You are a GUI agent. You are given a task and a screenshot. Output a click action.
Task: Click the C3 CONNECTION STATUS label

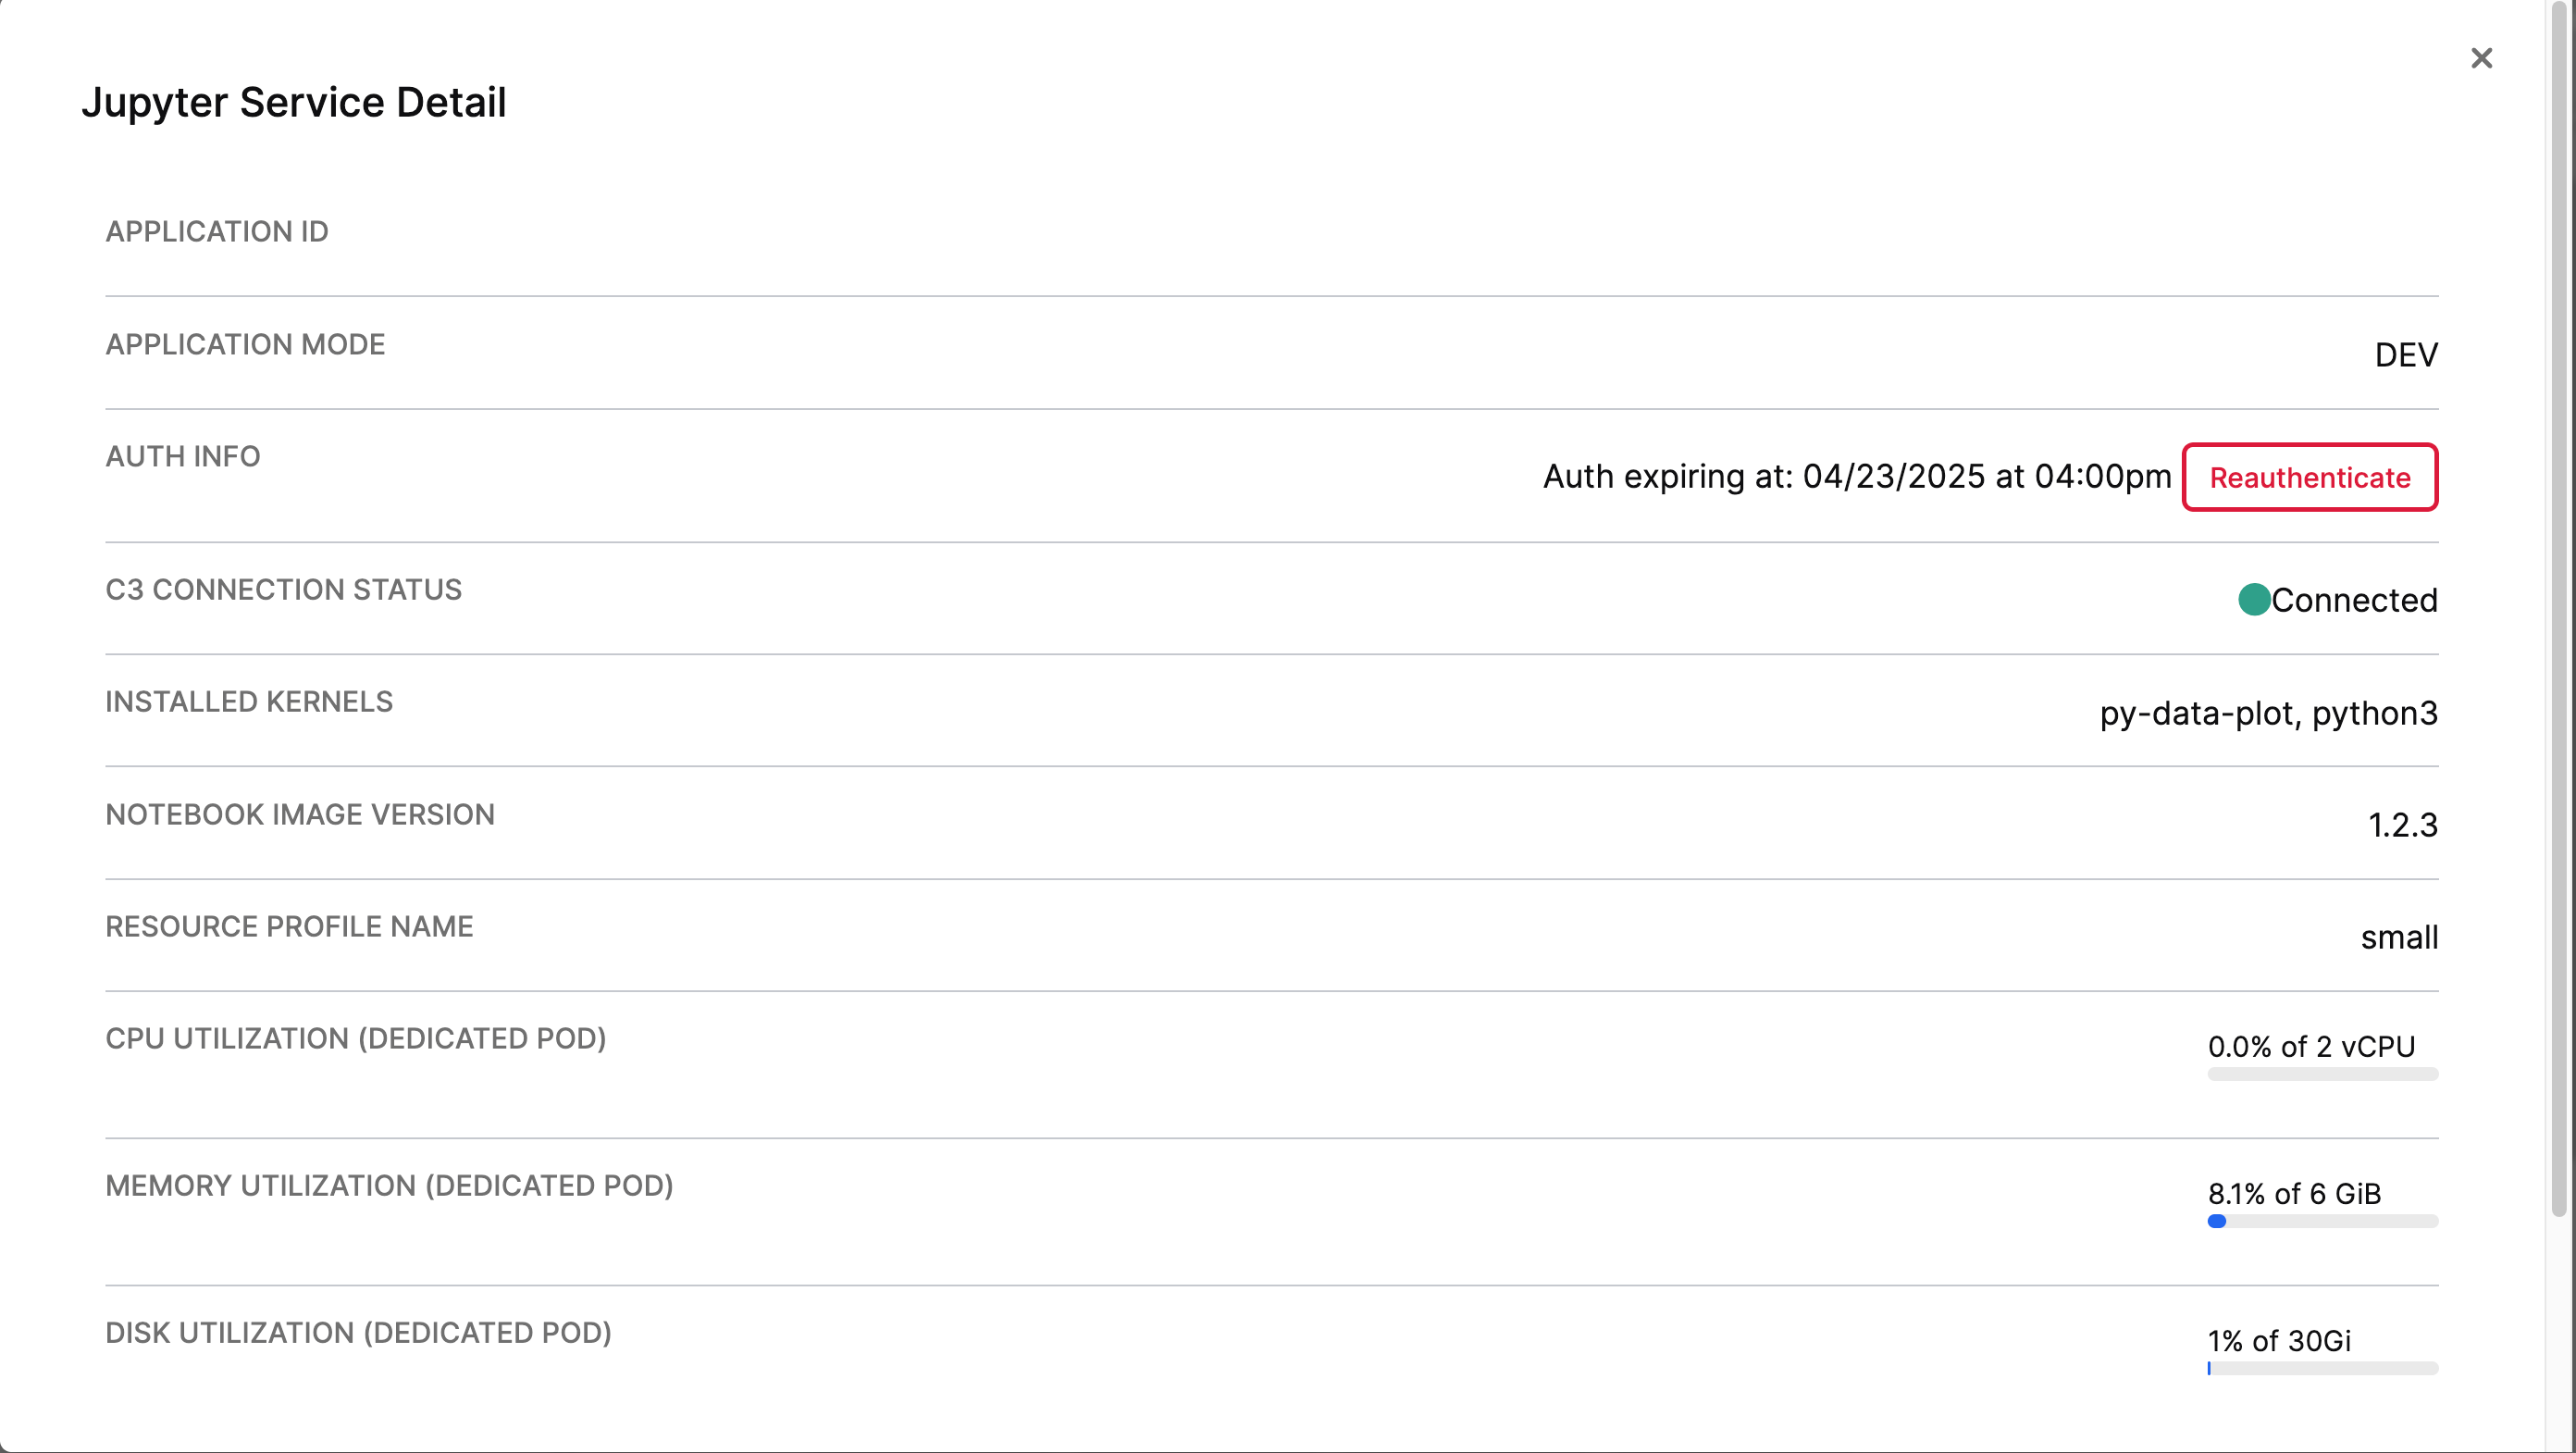coord(283,589)
